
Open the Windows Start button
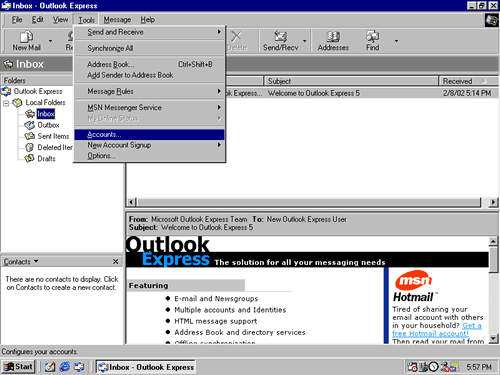pyautogui.click(x=19, y=367)
